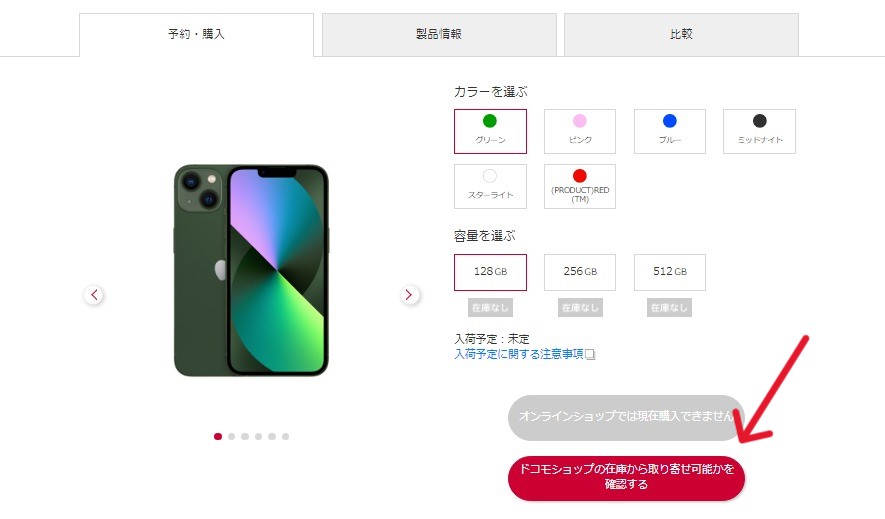Select the fourth carousel dot indicator

[259, 436]
